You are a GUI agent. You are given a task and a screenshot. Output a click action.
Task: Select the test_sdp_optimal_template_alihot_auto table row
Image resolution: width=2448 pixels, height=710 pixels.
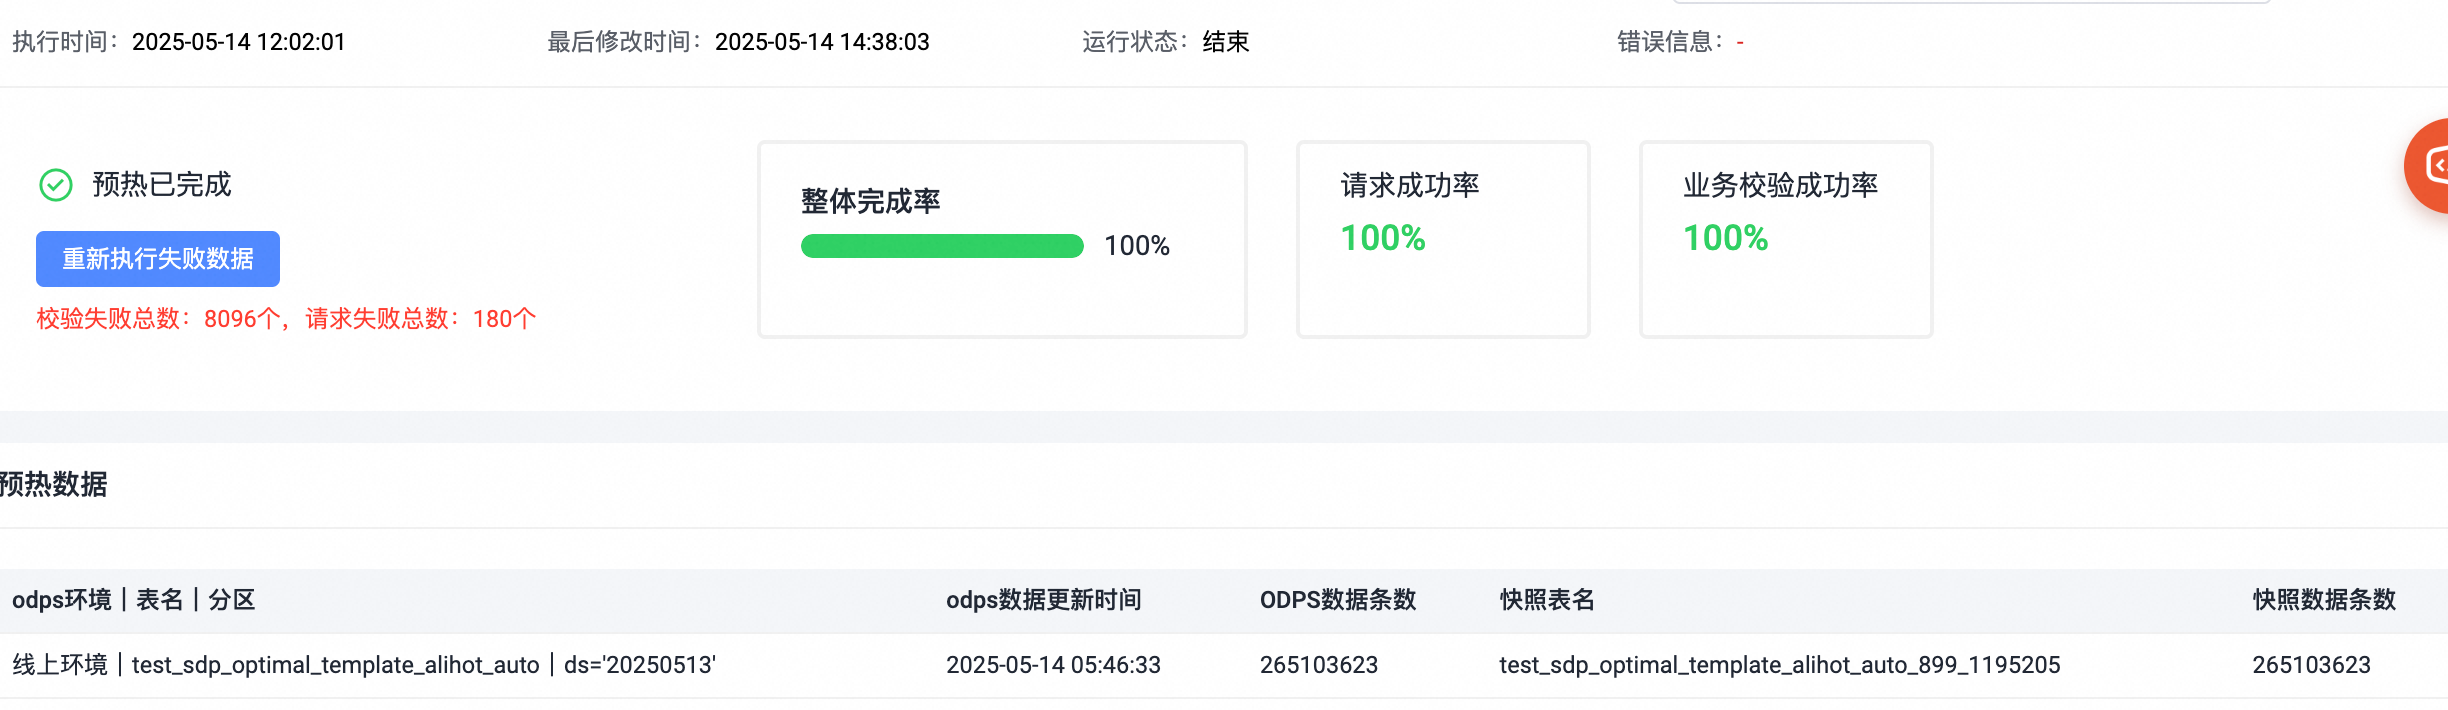click(x=1224, y=665)
